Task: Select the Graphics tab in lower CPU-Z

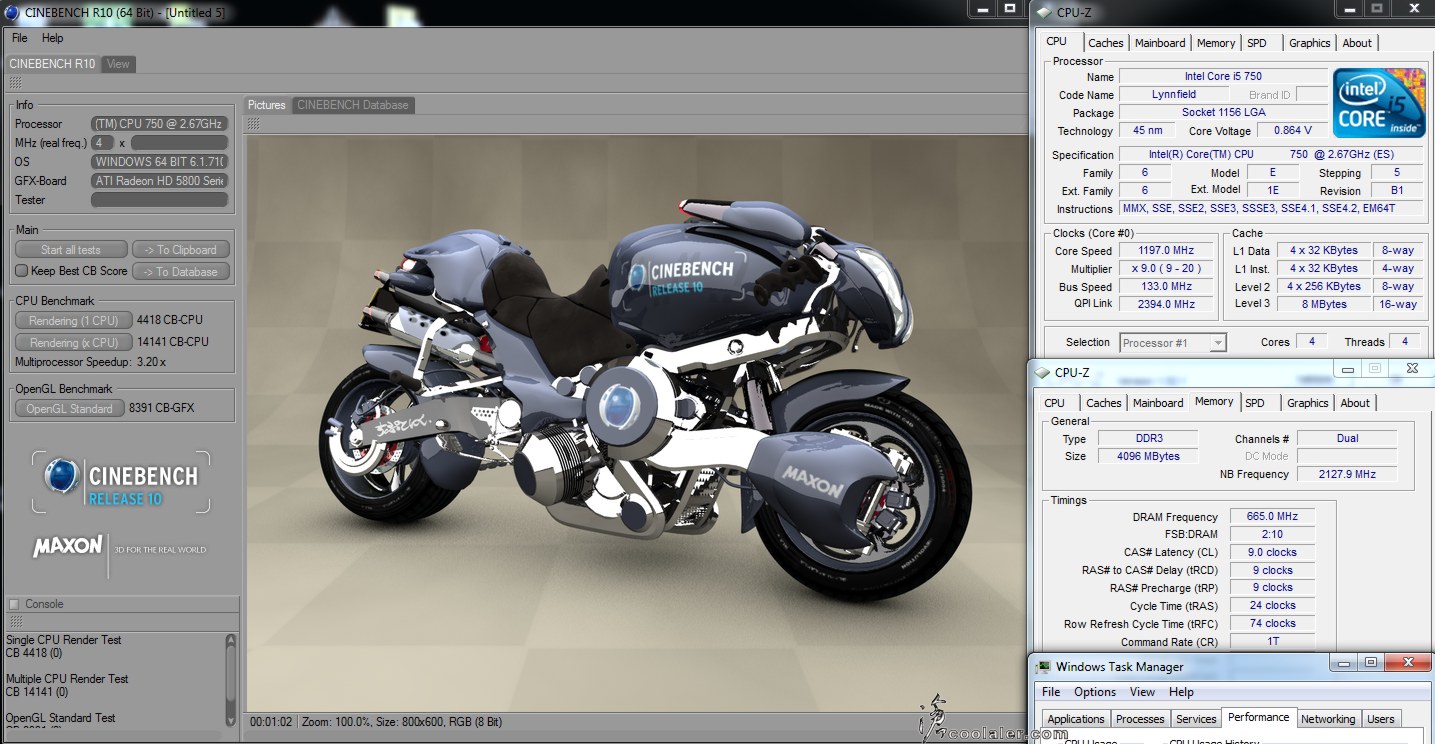Action: point(1308,403)
